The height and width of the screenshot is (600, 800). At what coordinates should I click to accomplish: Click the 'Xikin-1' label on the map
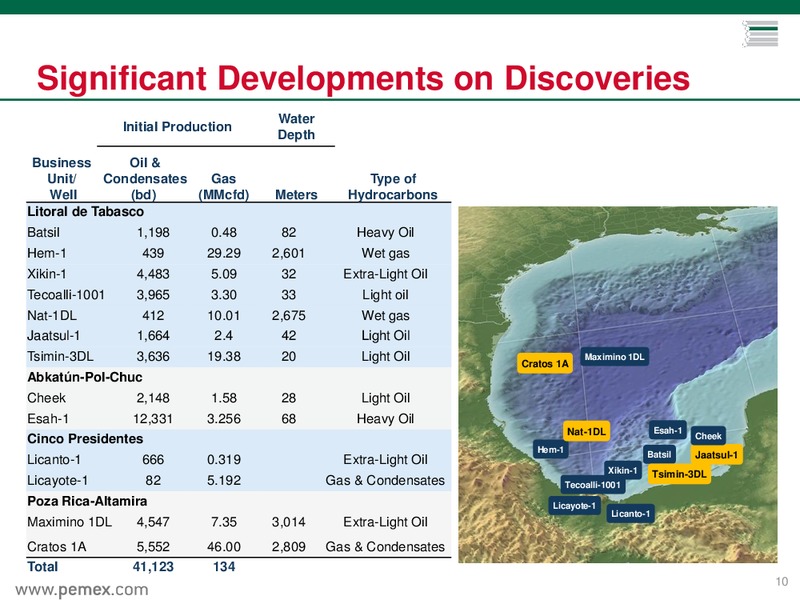coord(622,470)
